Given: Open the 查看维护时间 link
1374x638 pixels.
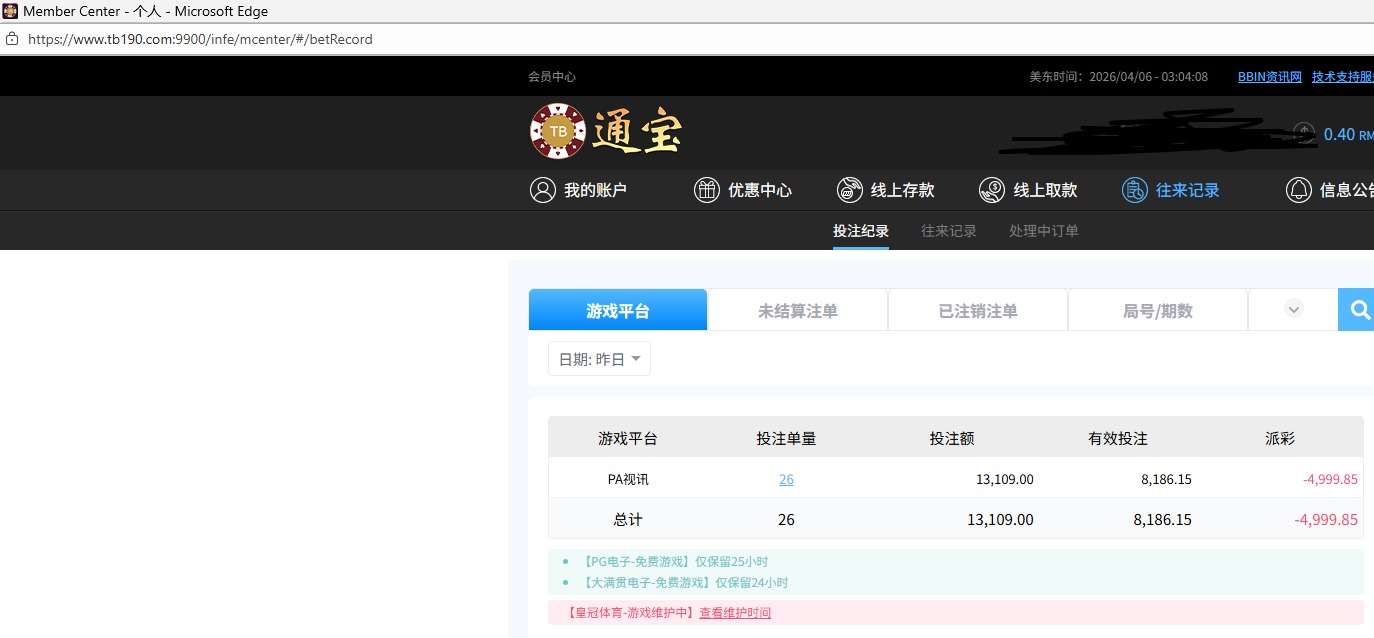Looking at the screenshot, I should 735,613.
